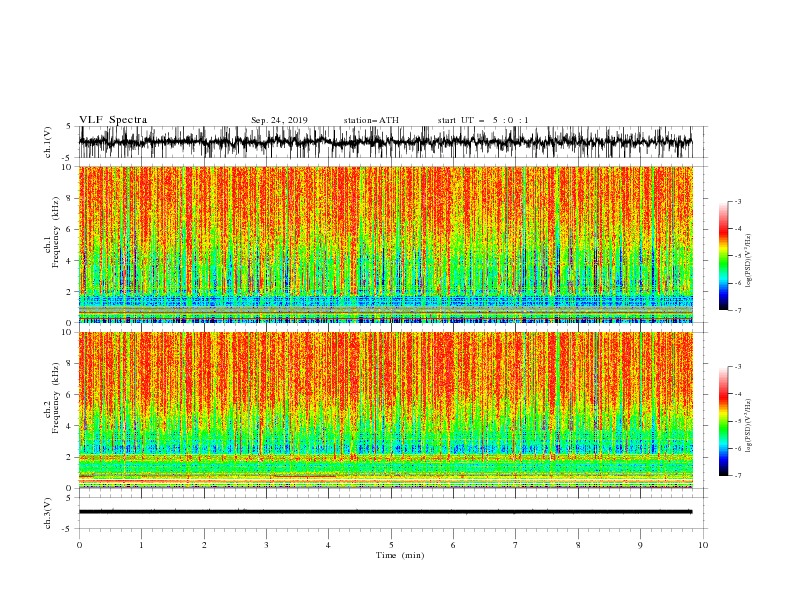The image size is (792, 612).
Task: Click the ch.2 spectrogram color bar
Action: 723,421
